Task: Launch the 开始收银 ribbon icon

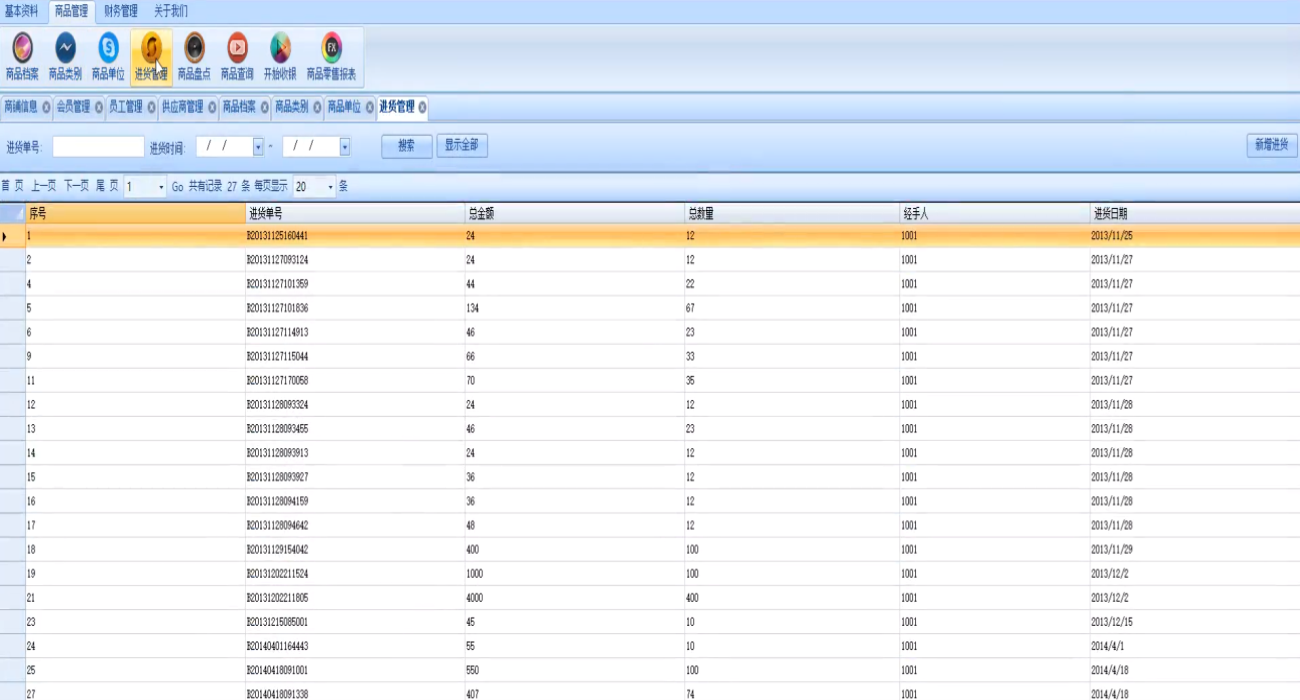Action: (x=280, y=56)
